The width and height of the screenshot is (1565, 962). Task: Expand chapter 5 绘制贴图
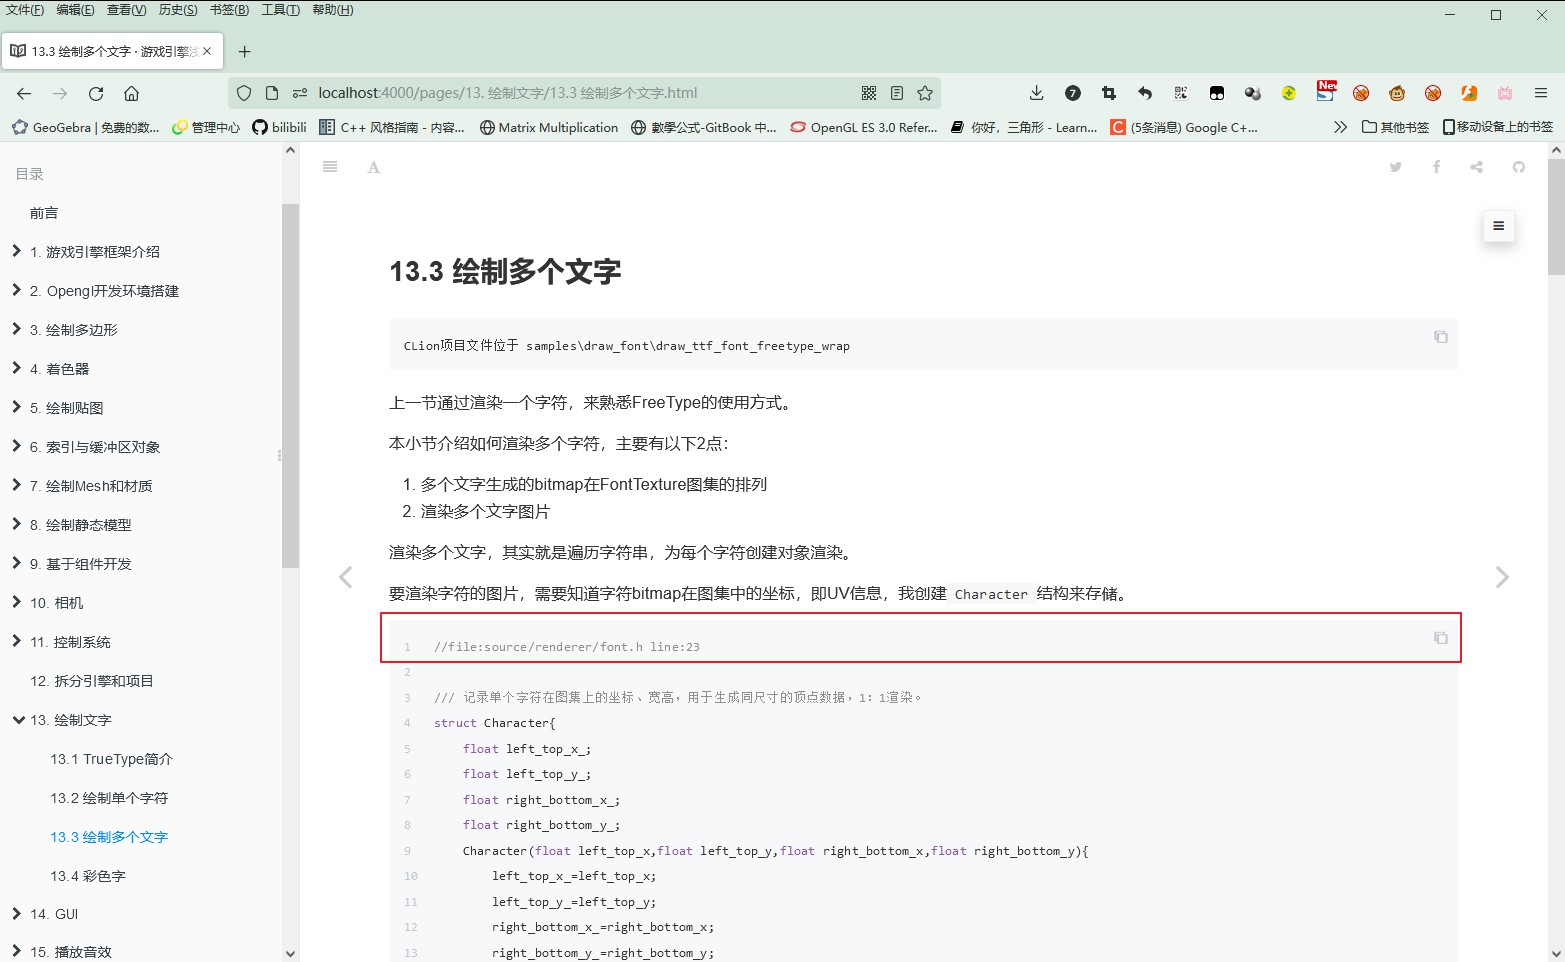click(x=16, y=407)
